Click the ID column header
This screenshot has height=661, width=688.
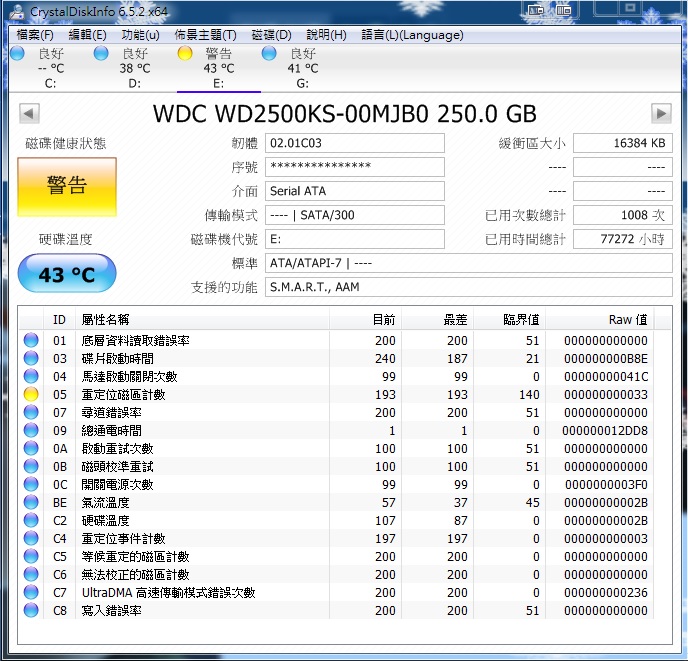tap(59, 320)
